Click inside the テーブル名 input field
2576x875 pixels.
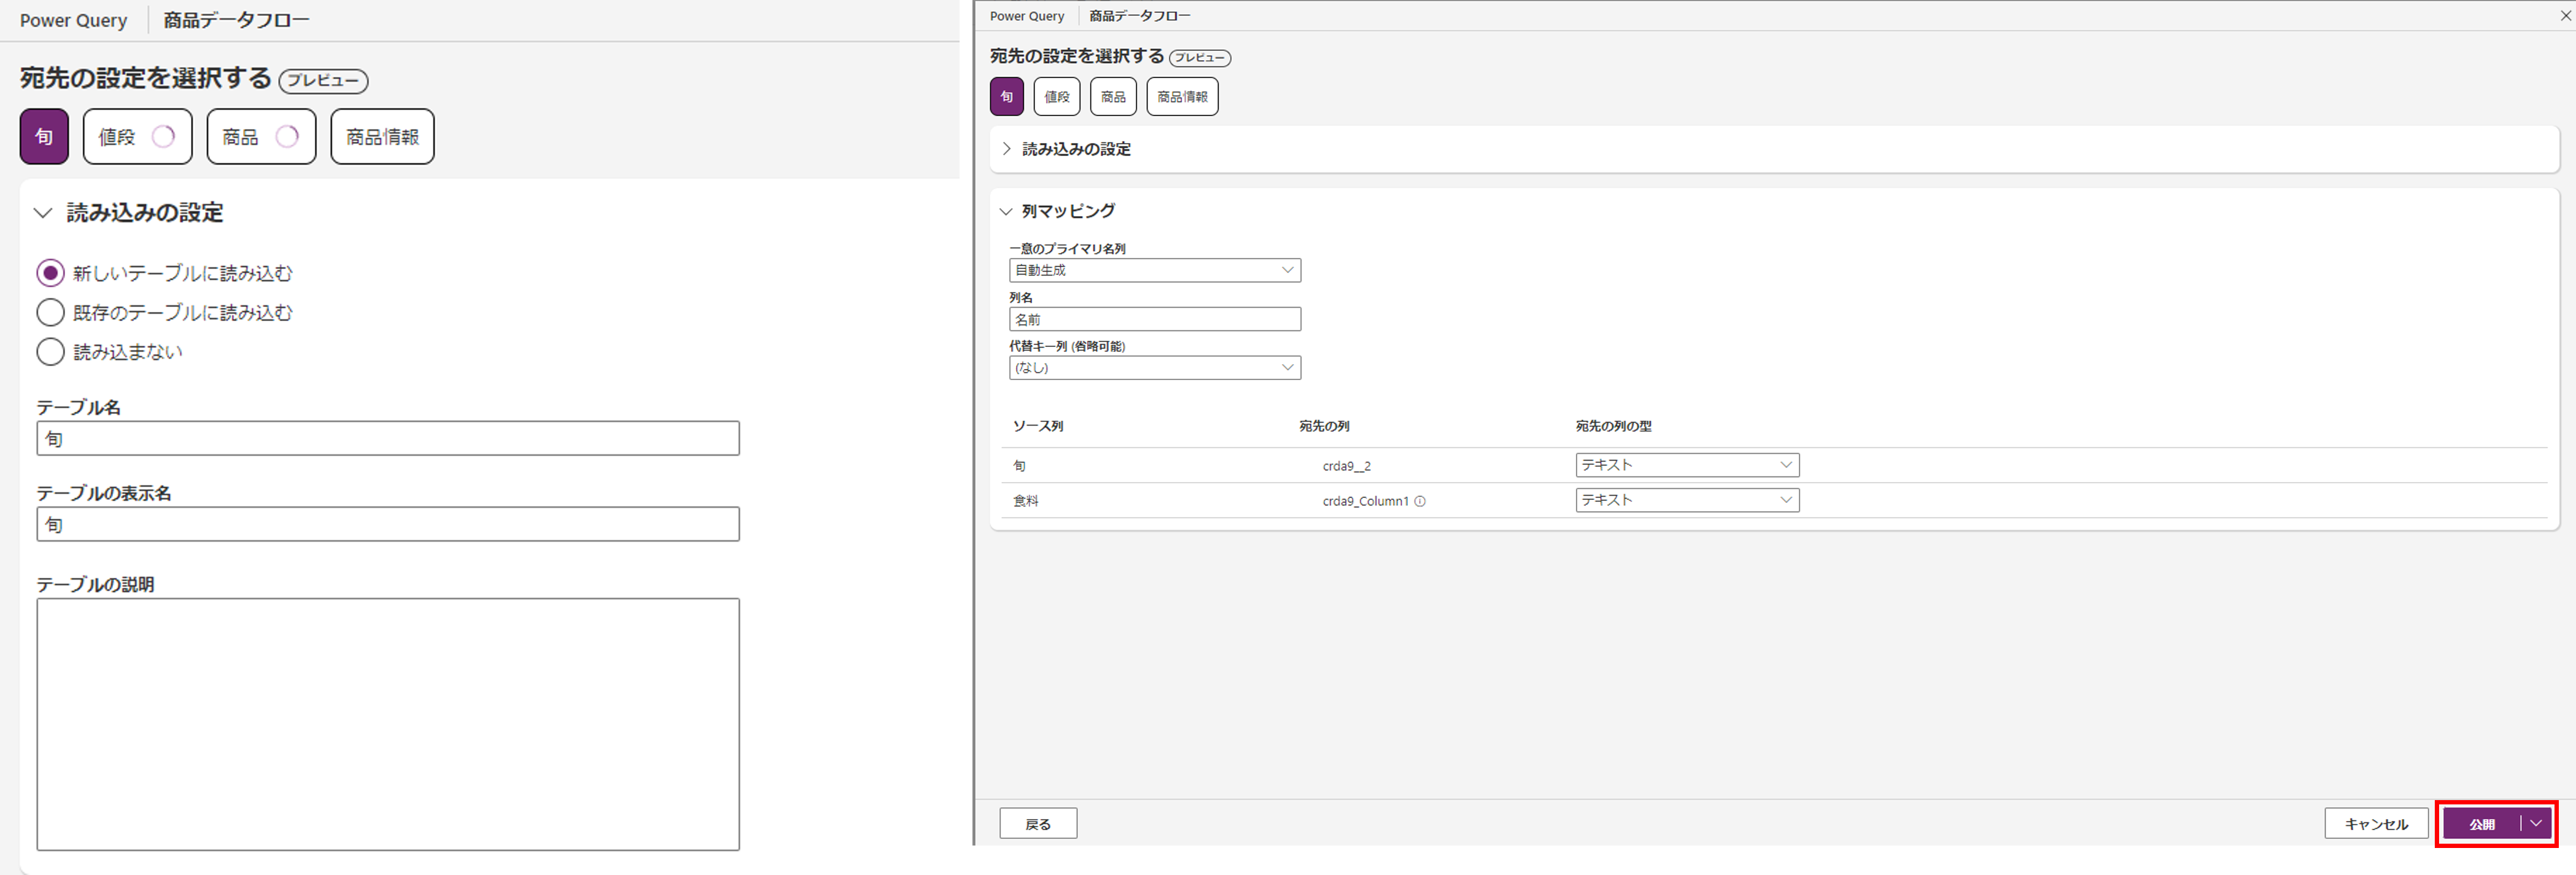388,438
